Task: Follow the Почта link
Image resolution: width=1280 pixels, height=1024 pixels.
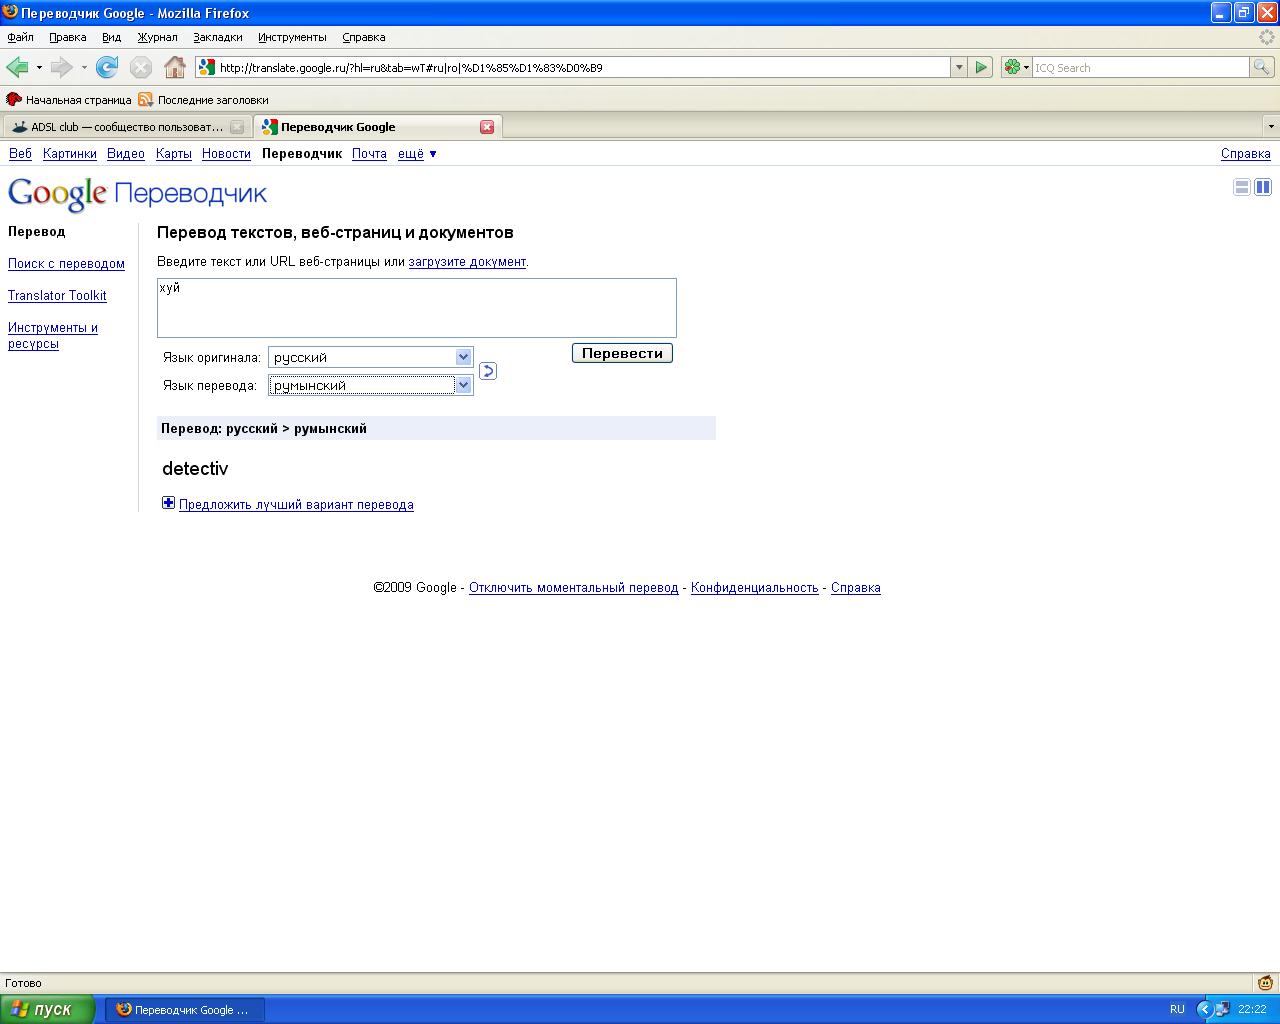Action: tap(369, 154)
